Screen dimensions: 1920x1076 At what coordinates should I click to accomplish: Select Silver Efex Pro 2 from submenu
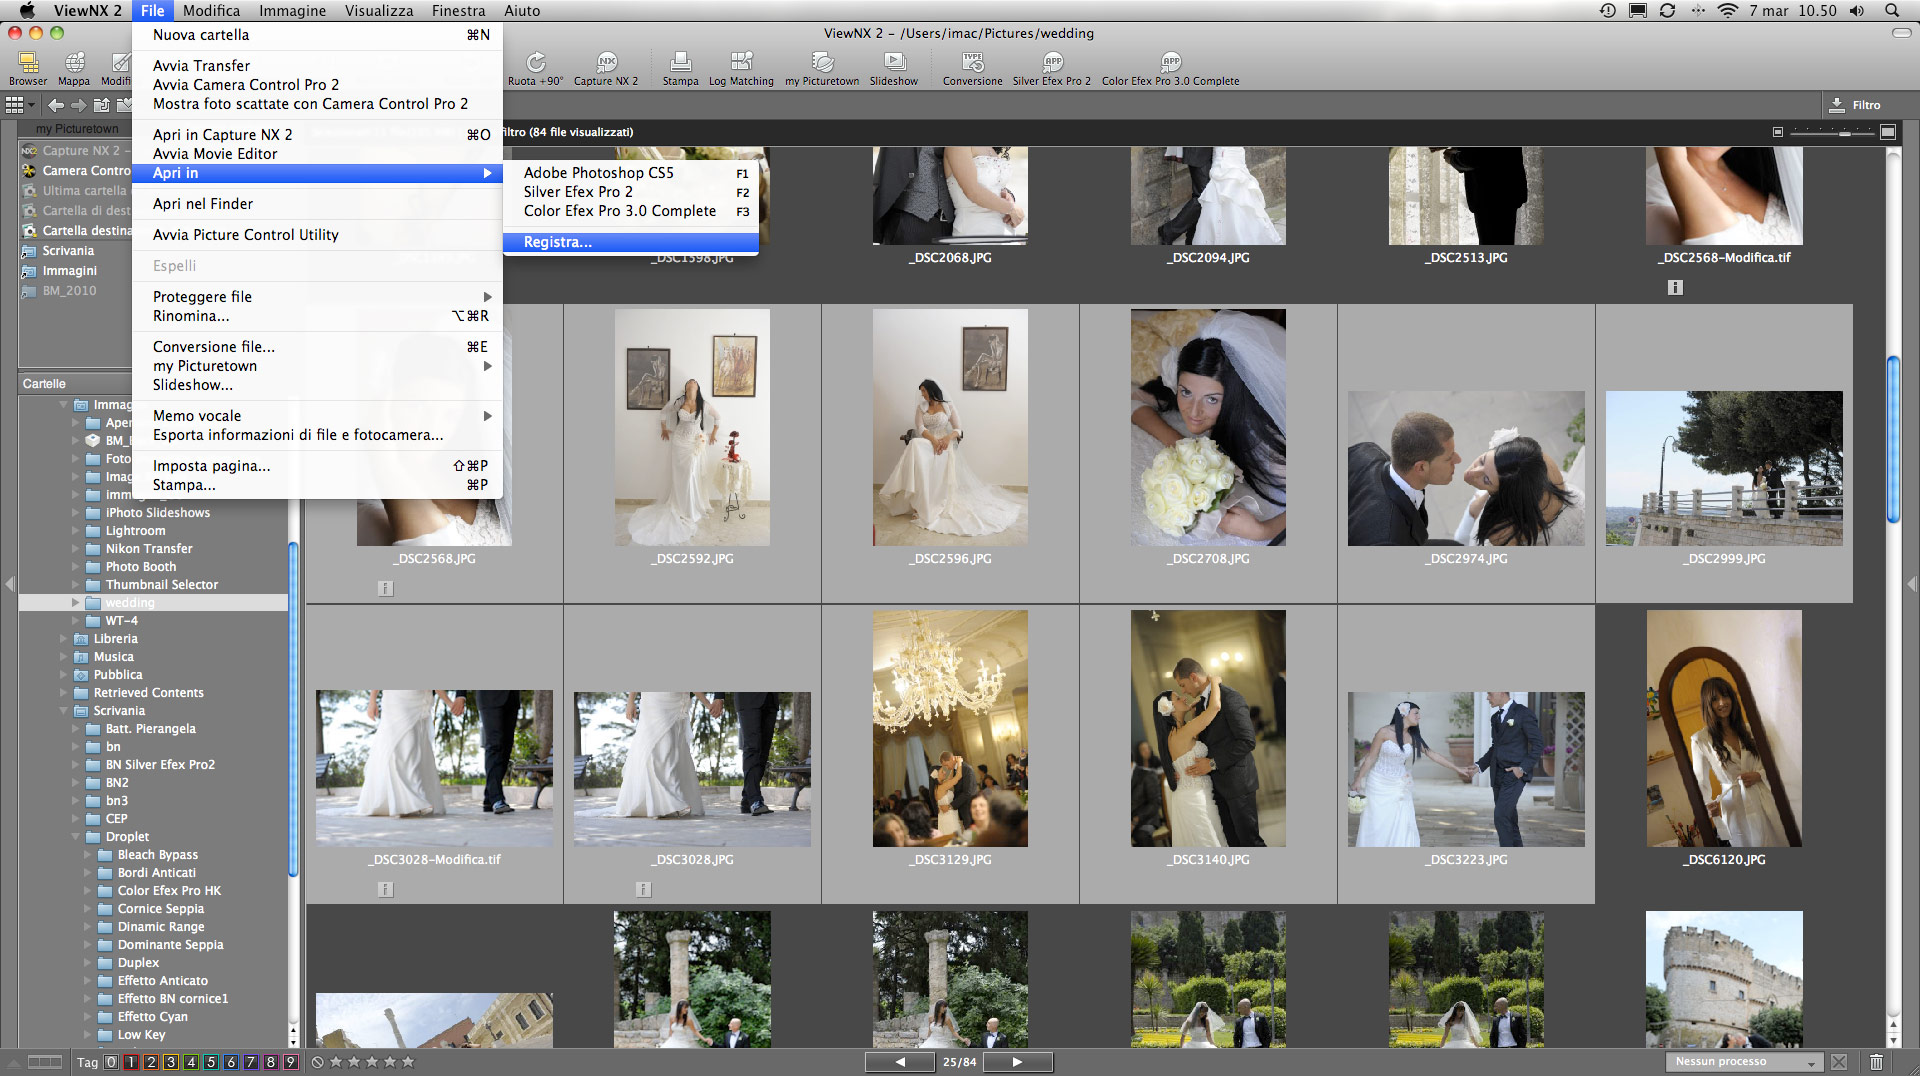click(631, 192)
